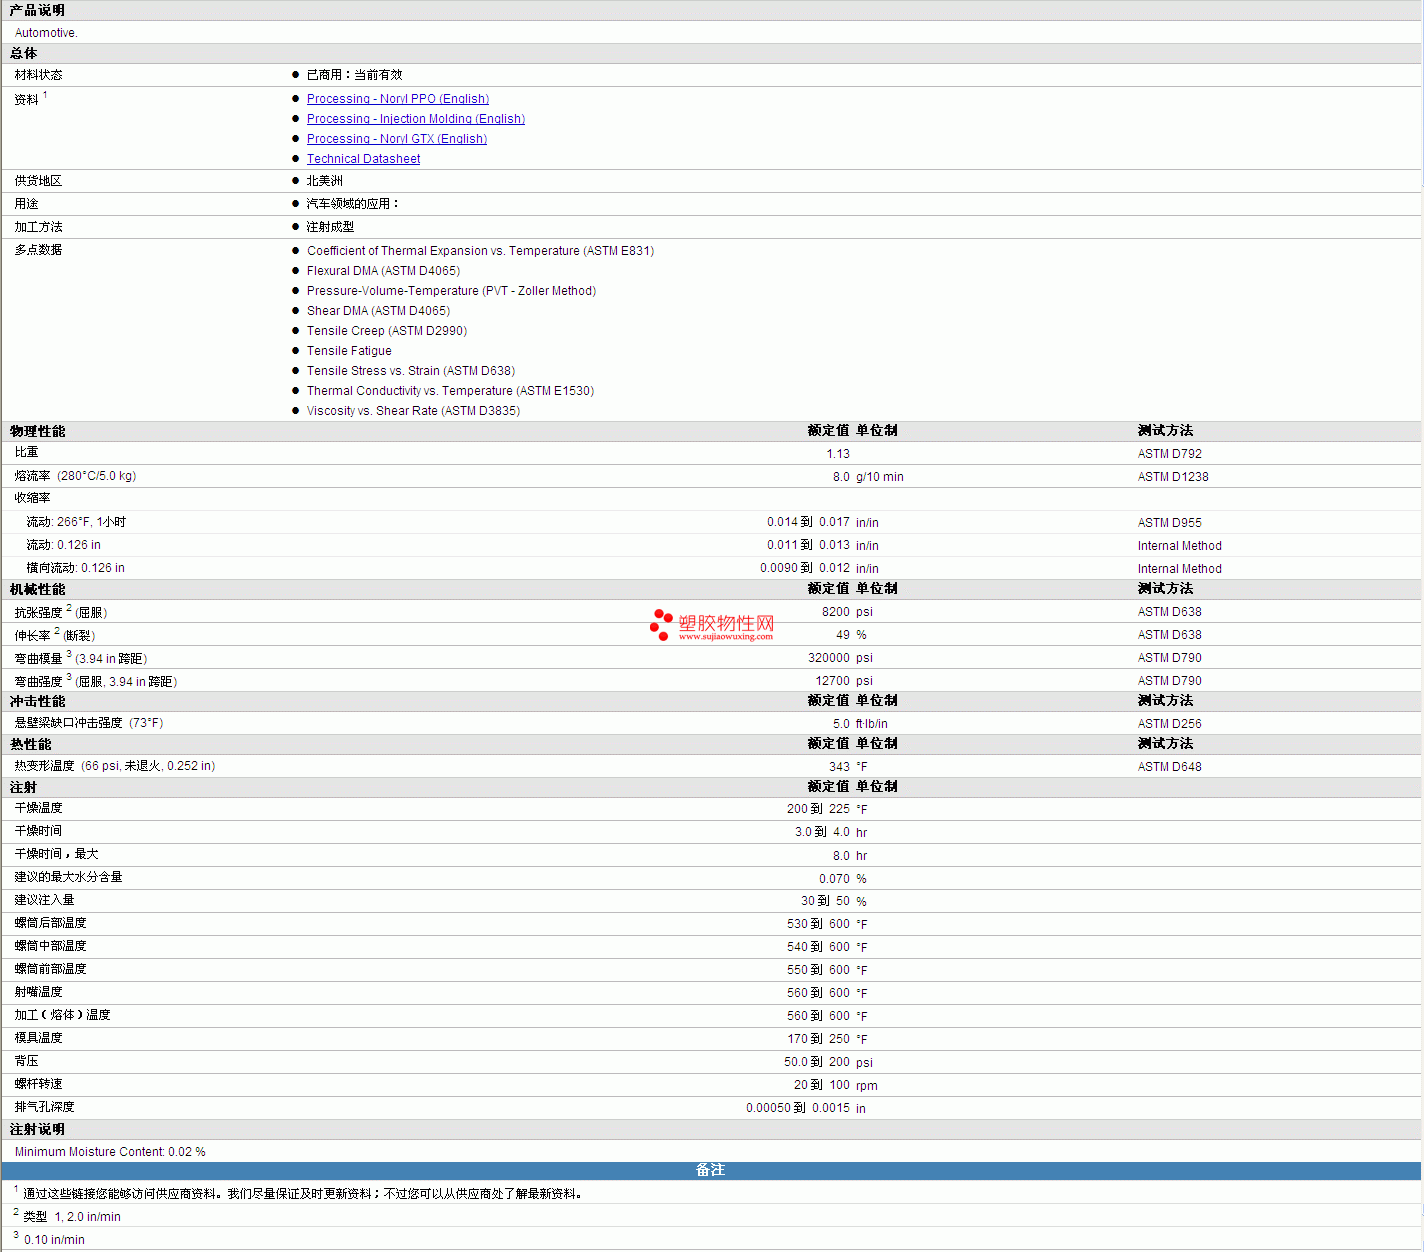Select 'Tensile Creep (ASTM D2990)' entry

click(387, 331)
